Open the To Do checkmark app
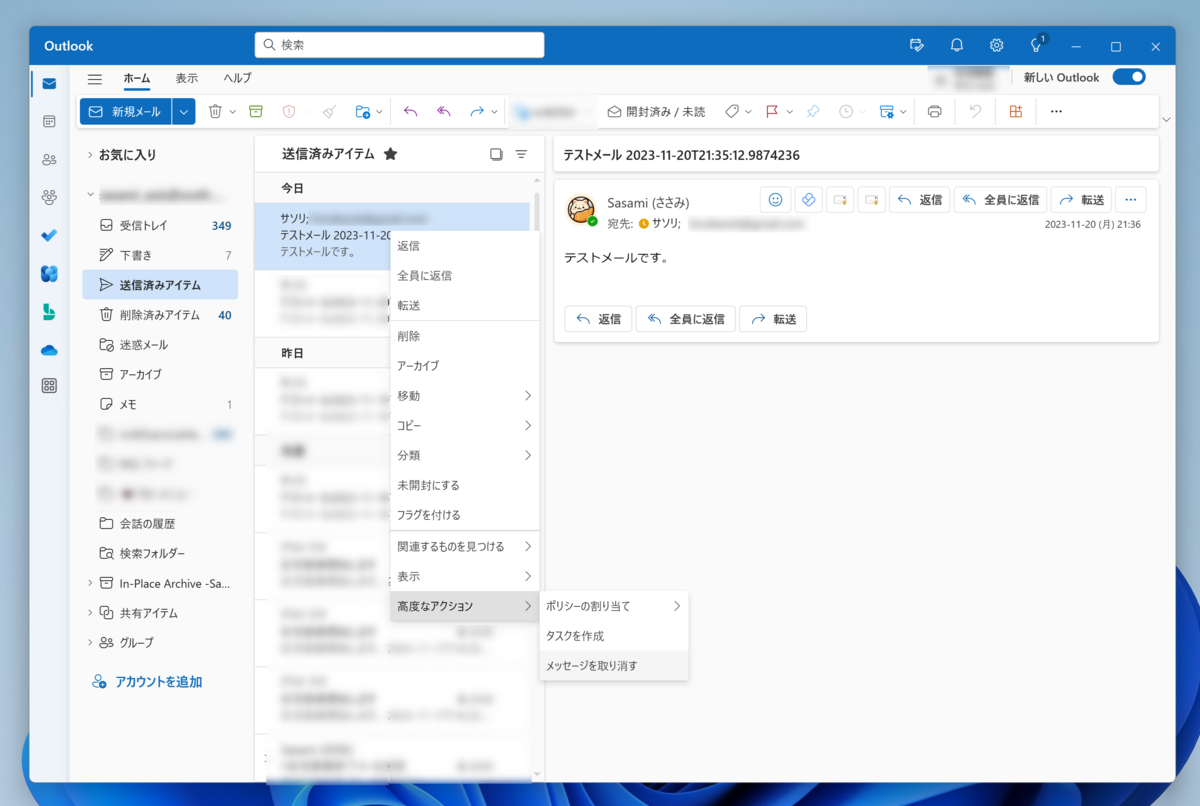 [x=49, y=235]
